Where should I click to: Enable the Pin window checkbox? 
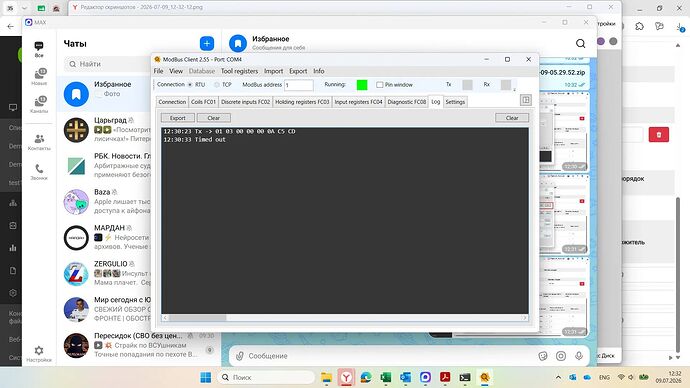click(379, 84)
